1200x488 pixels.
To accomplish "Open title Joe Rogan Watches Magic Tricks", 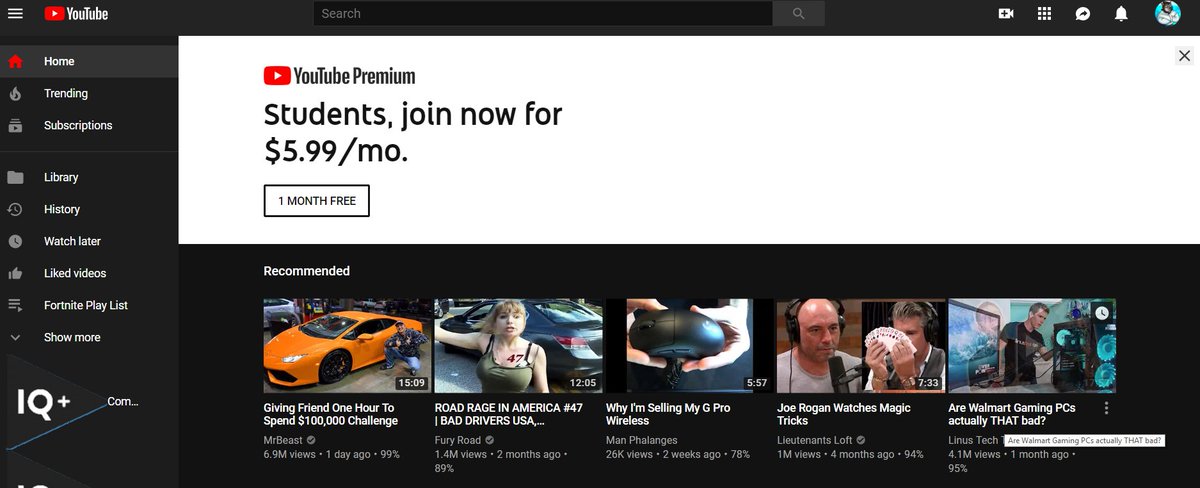I will [x=844, y=414].
